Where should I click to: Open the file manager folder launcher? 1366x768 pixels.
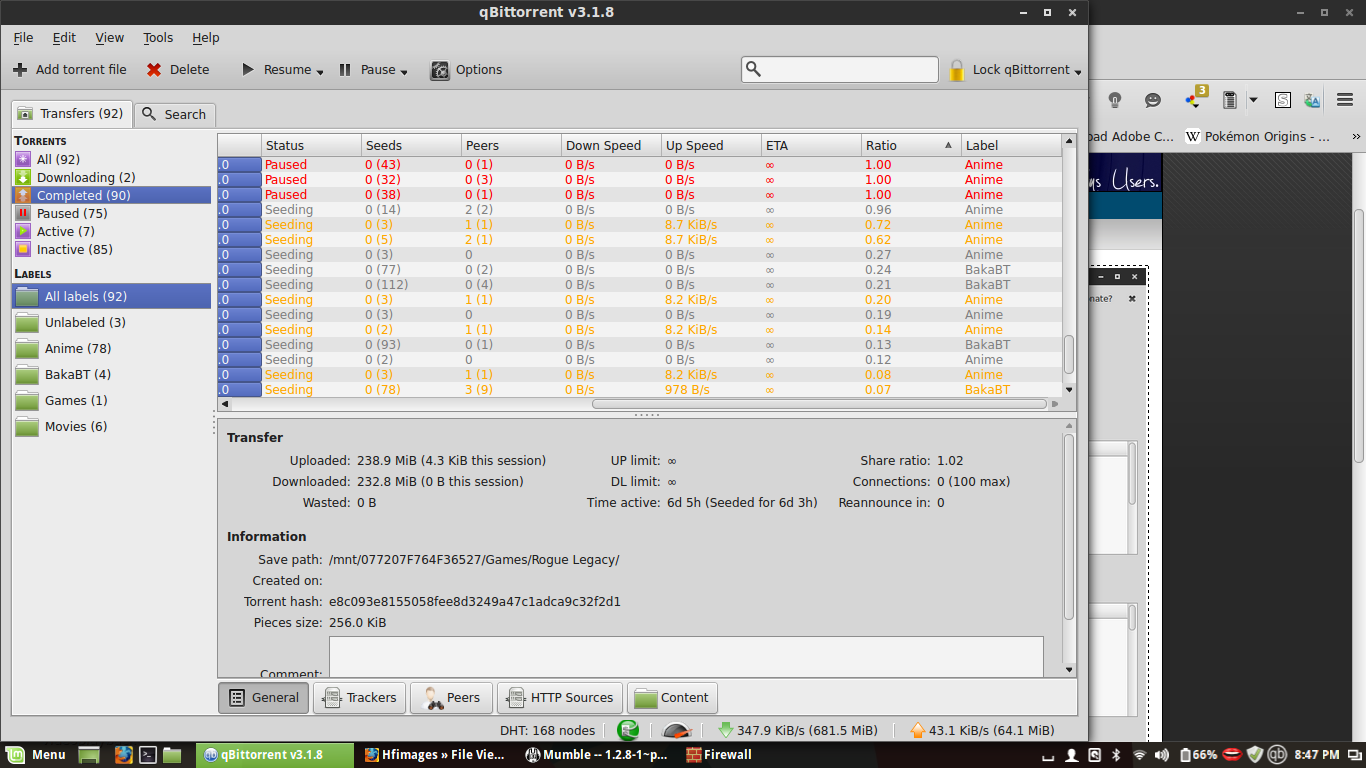172,755
